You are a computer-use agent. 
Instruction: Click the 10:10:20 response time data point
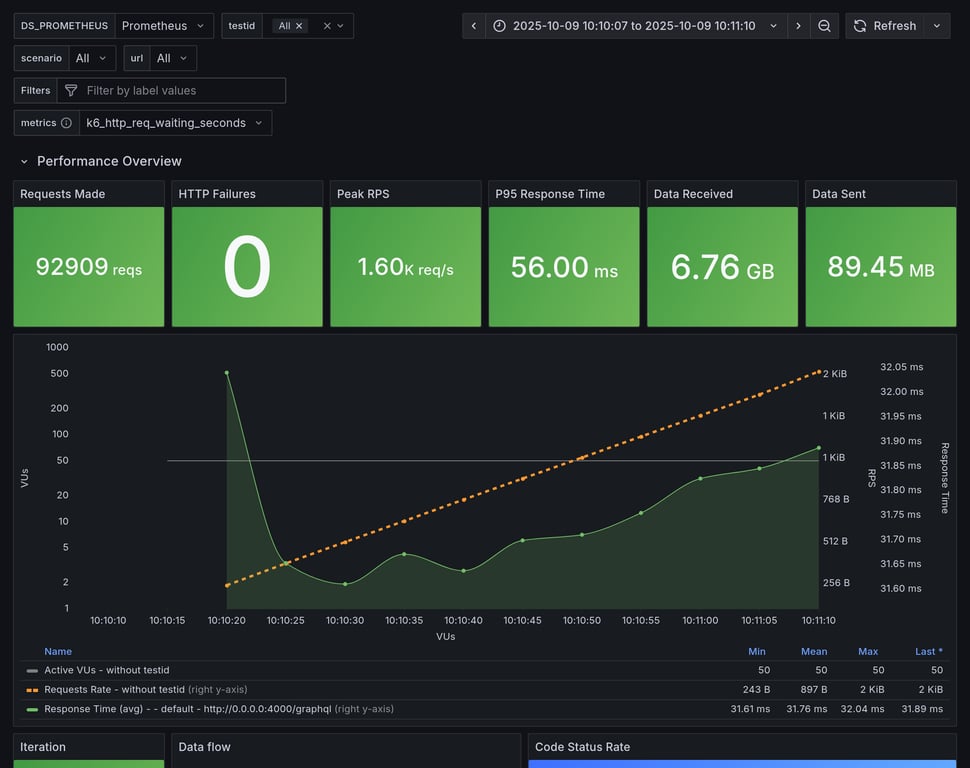(x=226, y=373)
